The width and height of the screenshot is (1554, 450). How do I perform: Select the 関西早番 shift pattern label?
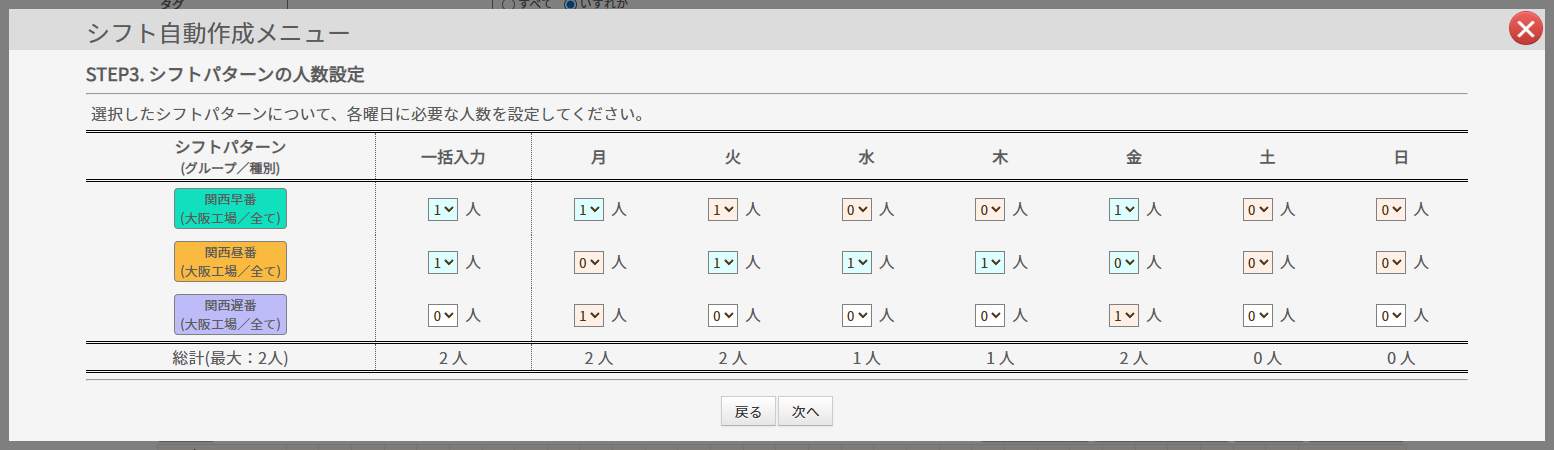(x=230, y=208)
